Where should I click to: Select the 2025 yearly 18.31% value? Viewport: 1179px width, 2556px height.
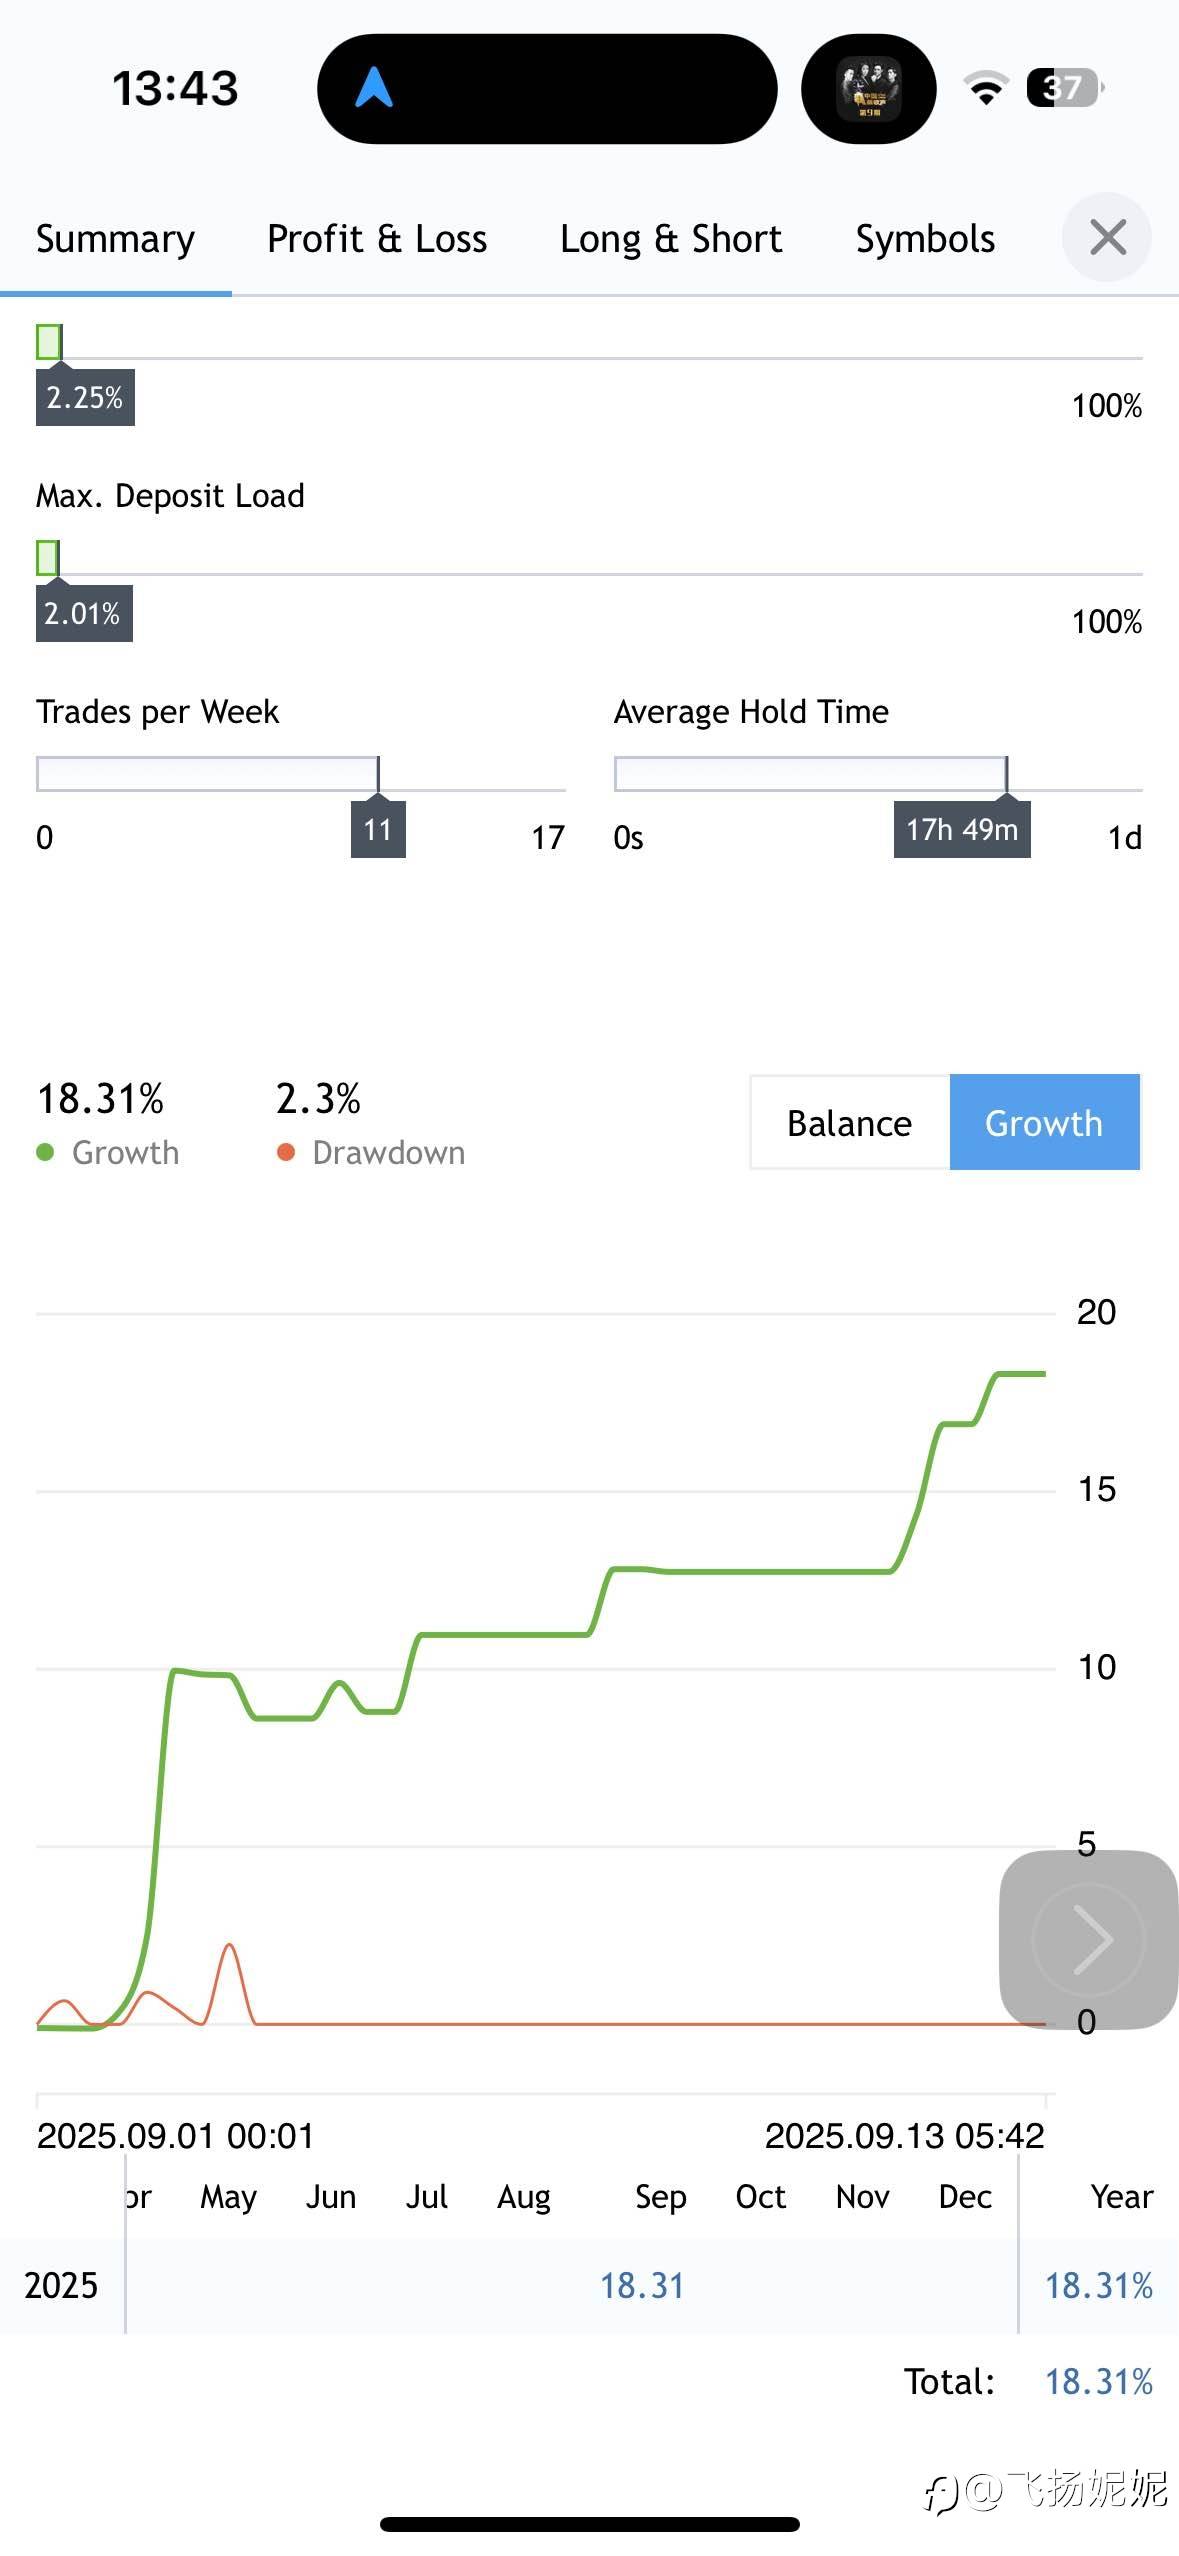click(x=1099, y=2285)
